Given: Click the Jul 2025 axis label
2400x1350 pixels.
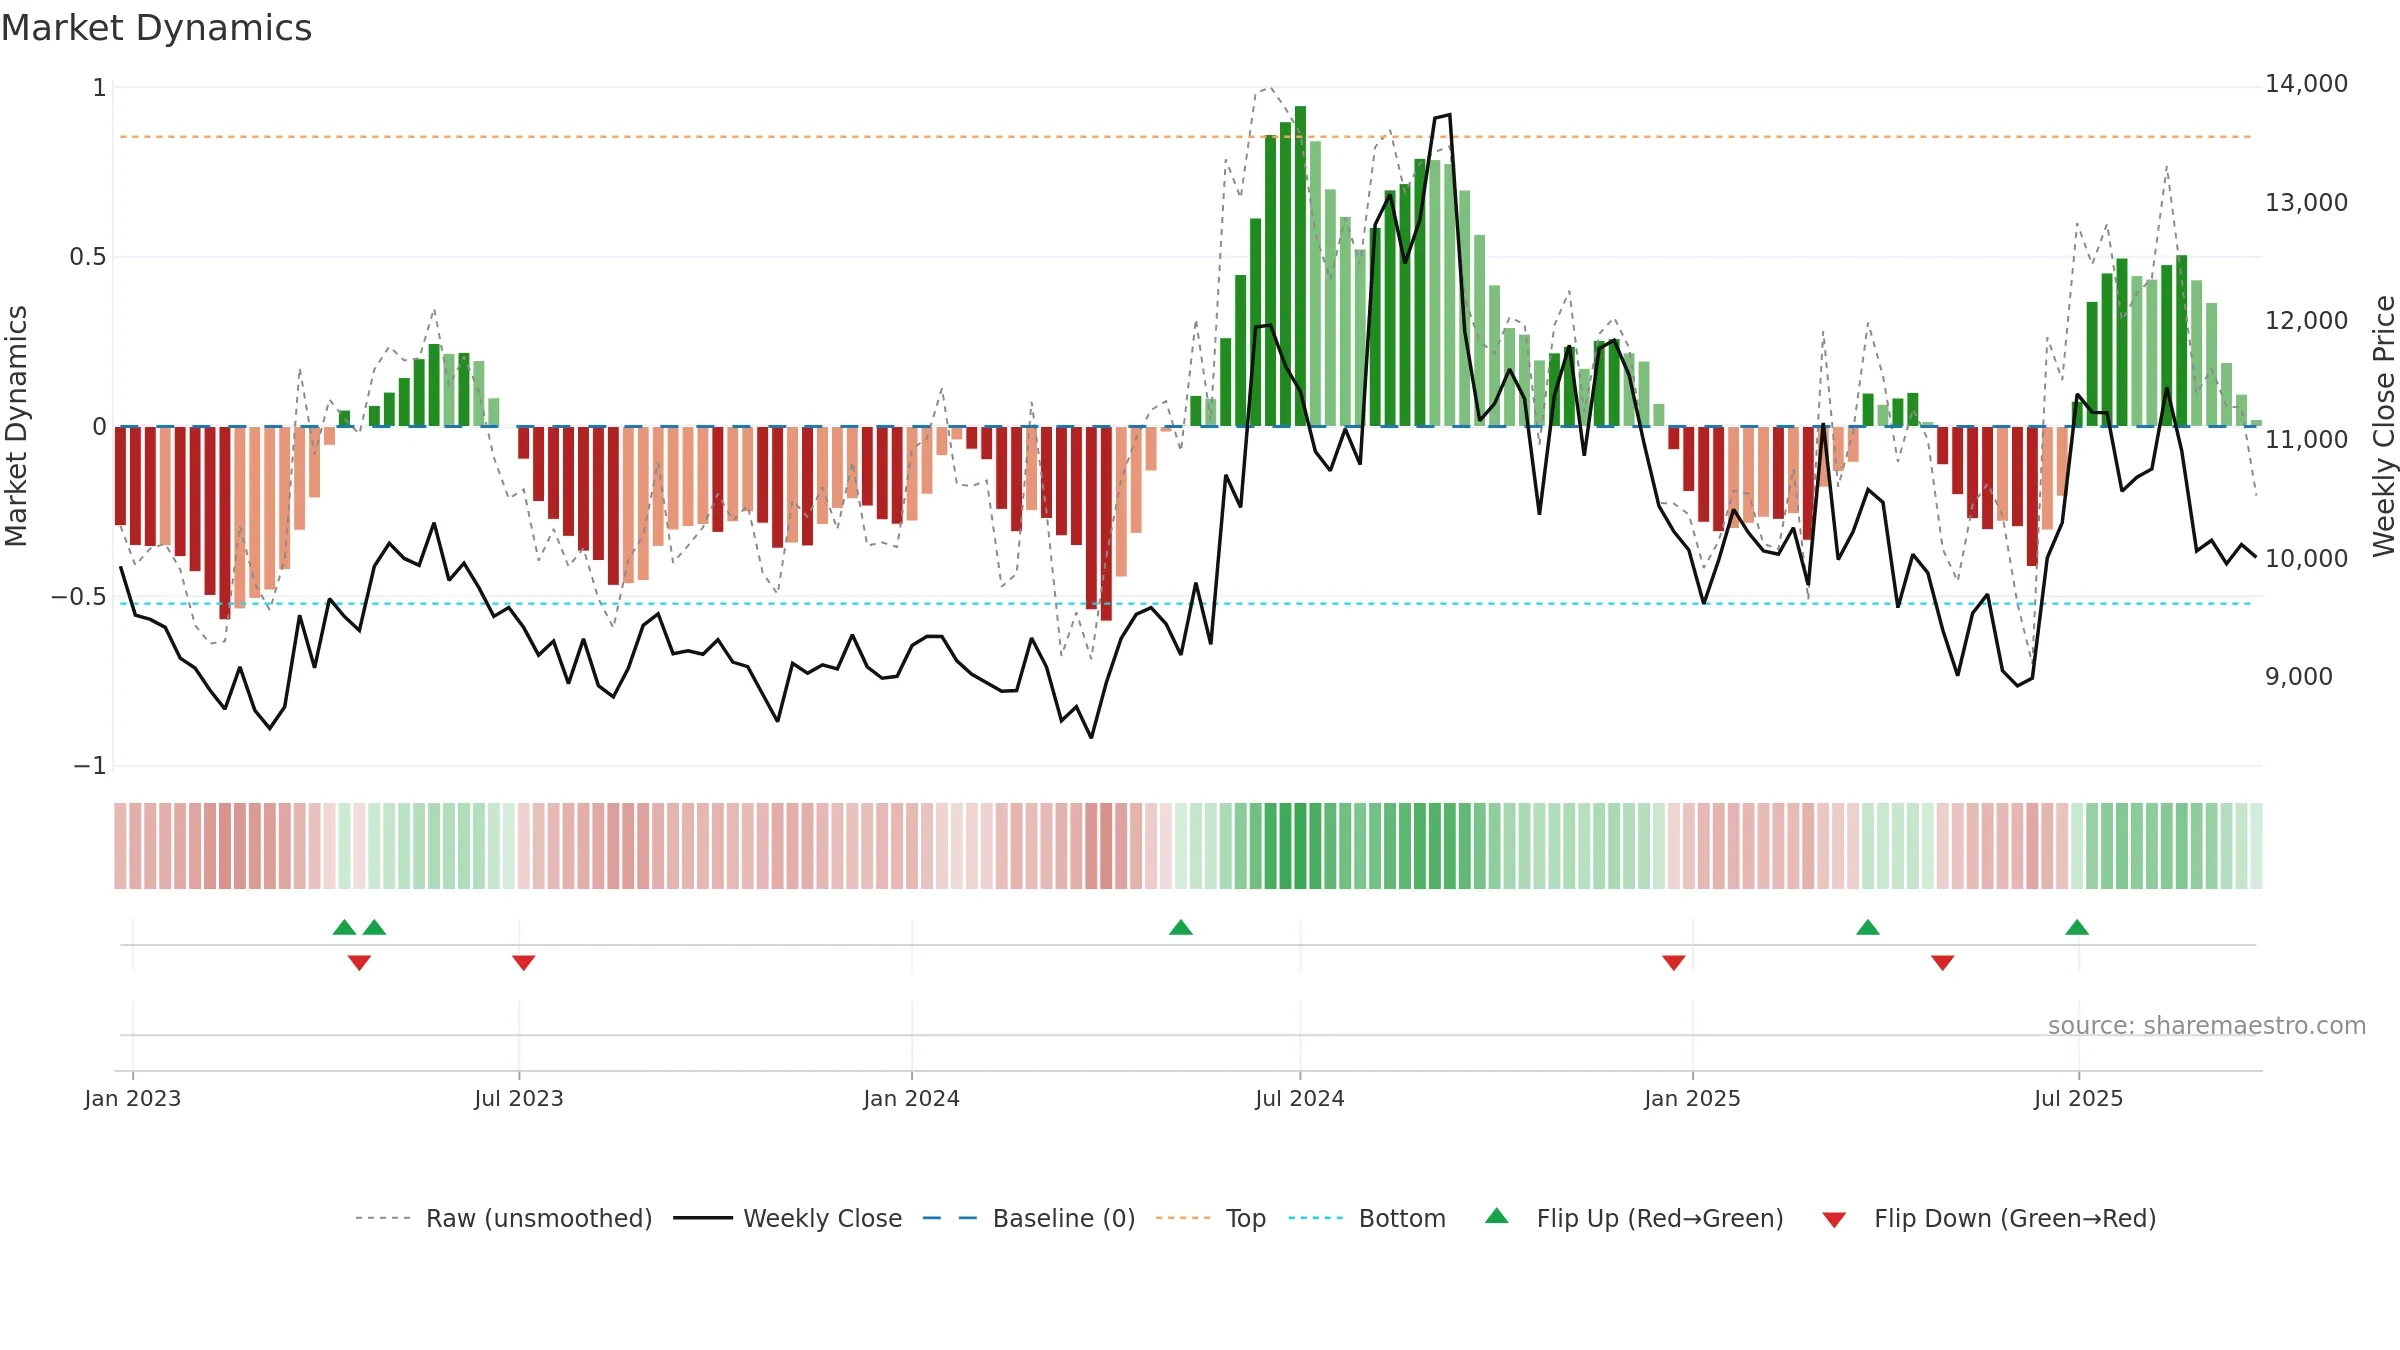Looking at the screenshot, I should tap(2079, 1098).
